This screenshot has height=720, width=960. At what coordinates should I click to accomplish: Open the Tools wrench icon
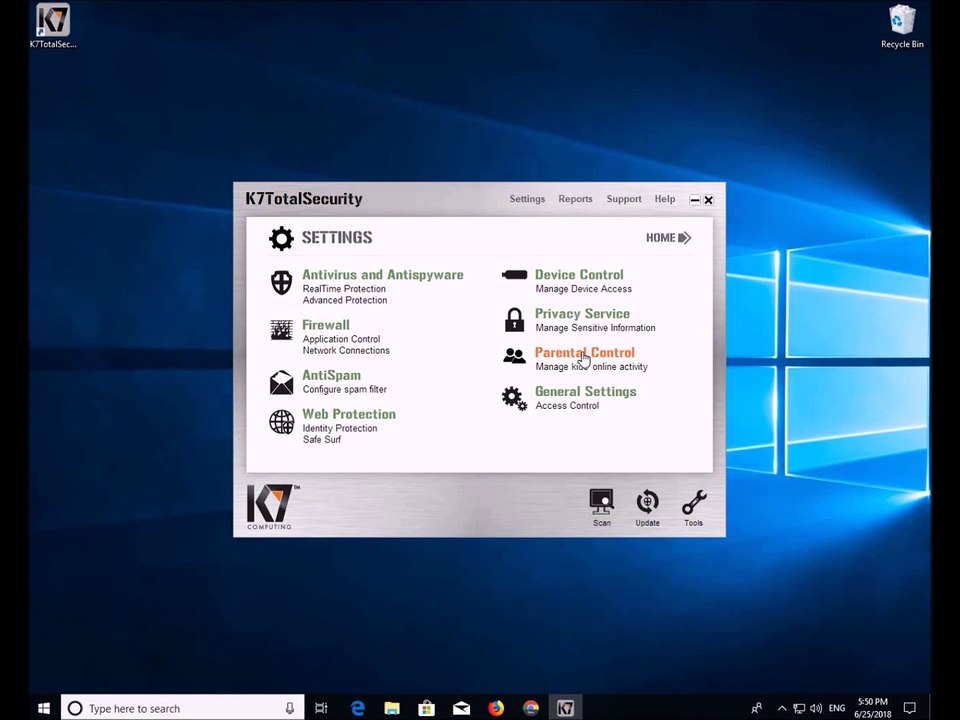694,508
